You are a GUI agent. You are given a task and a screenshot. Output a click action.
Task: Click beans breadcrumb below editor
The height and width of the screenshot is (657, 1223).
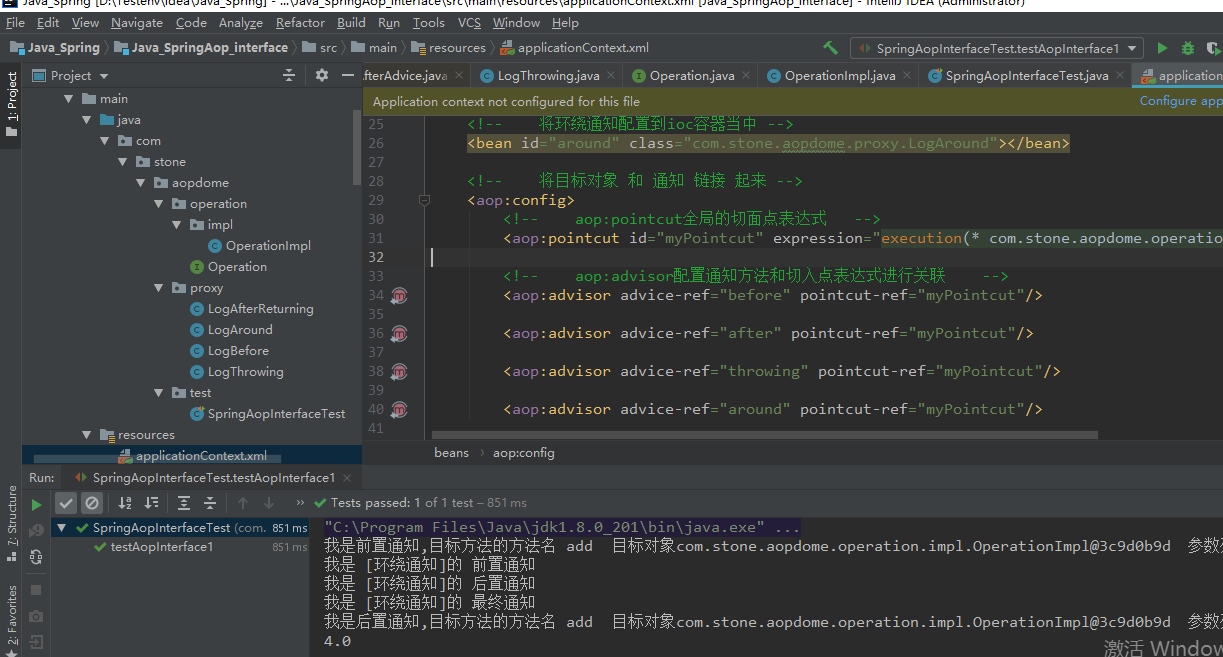click(451, 453)
